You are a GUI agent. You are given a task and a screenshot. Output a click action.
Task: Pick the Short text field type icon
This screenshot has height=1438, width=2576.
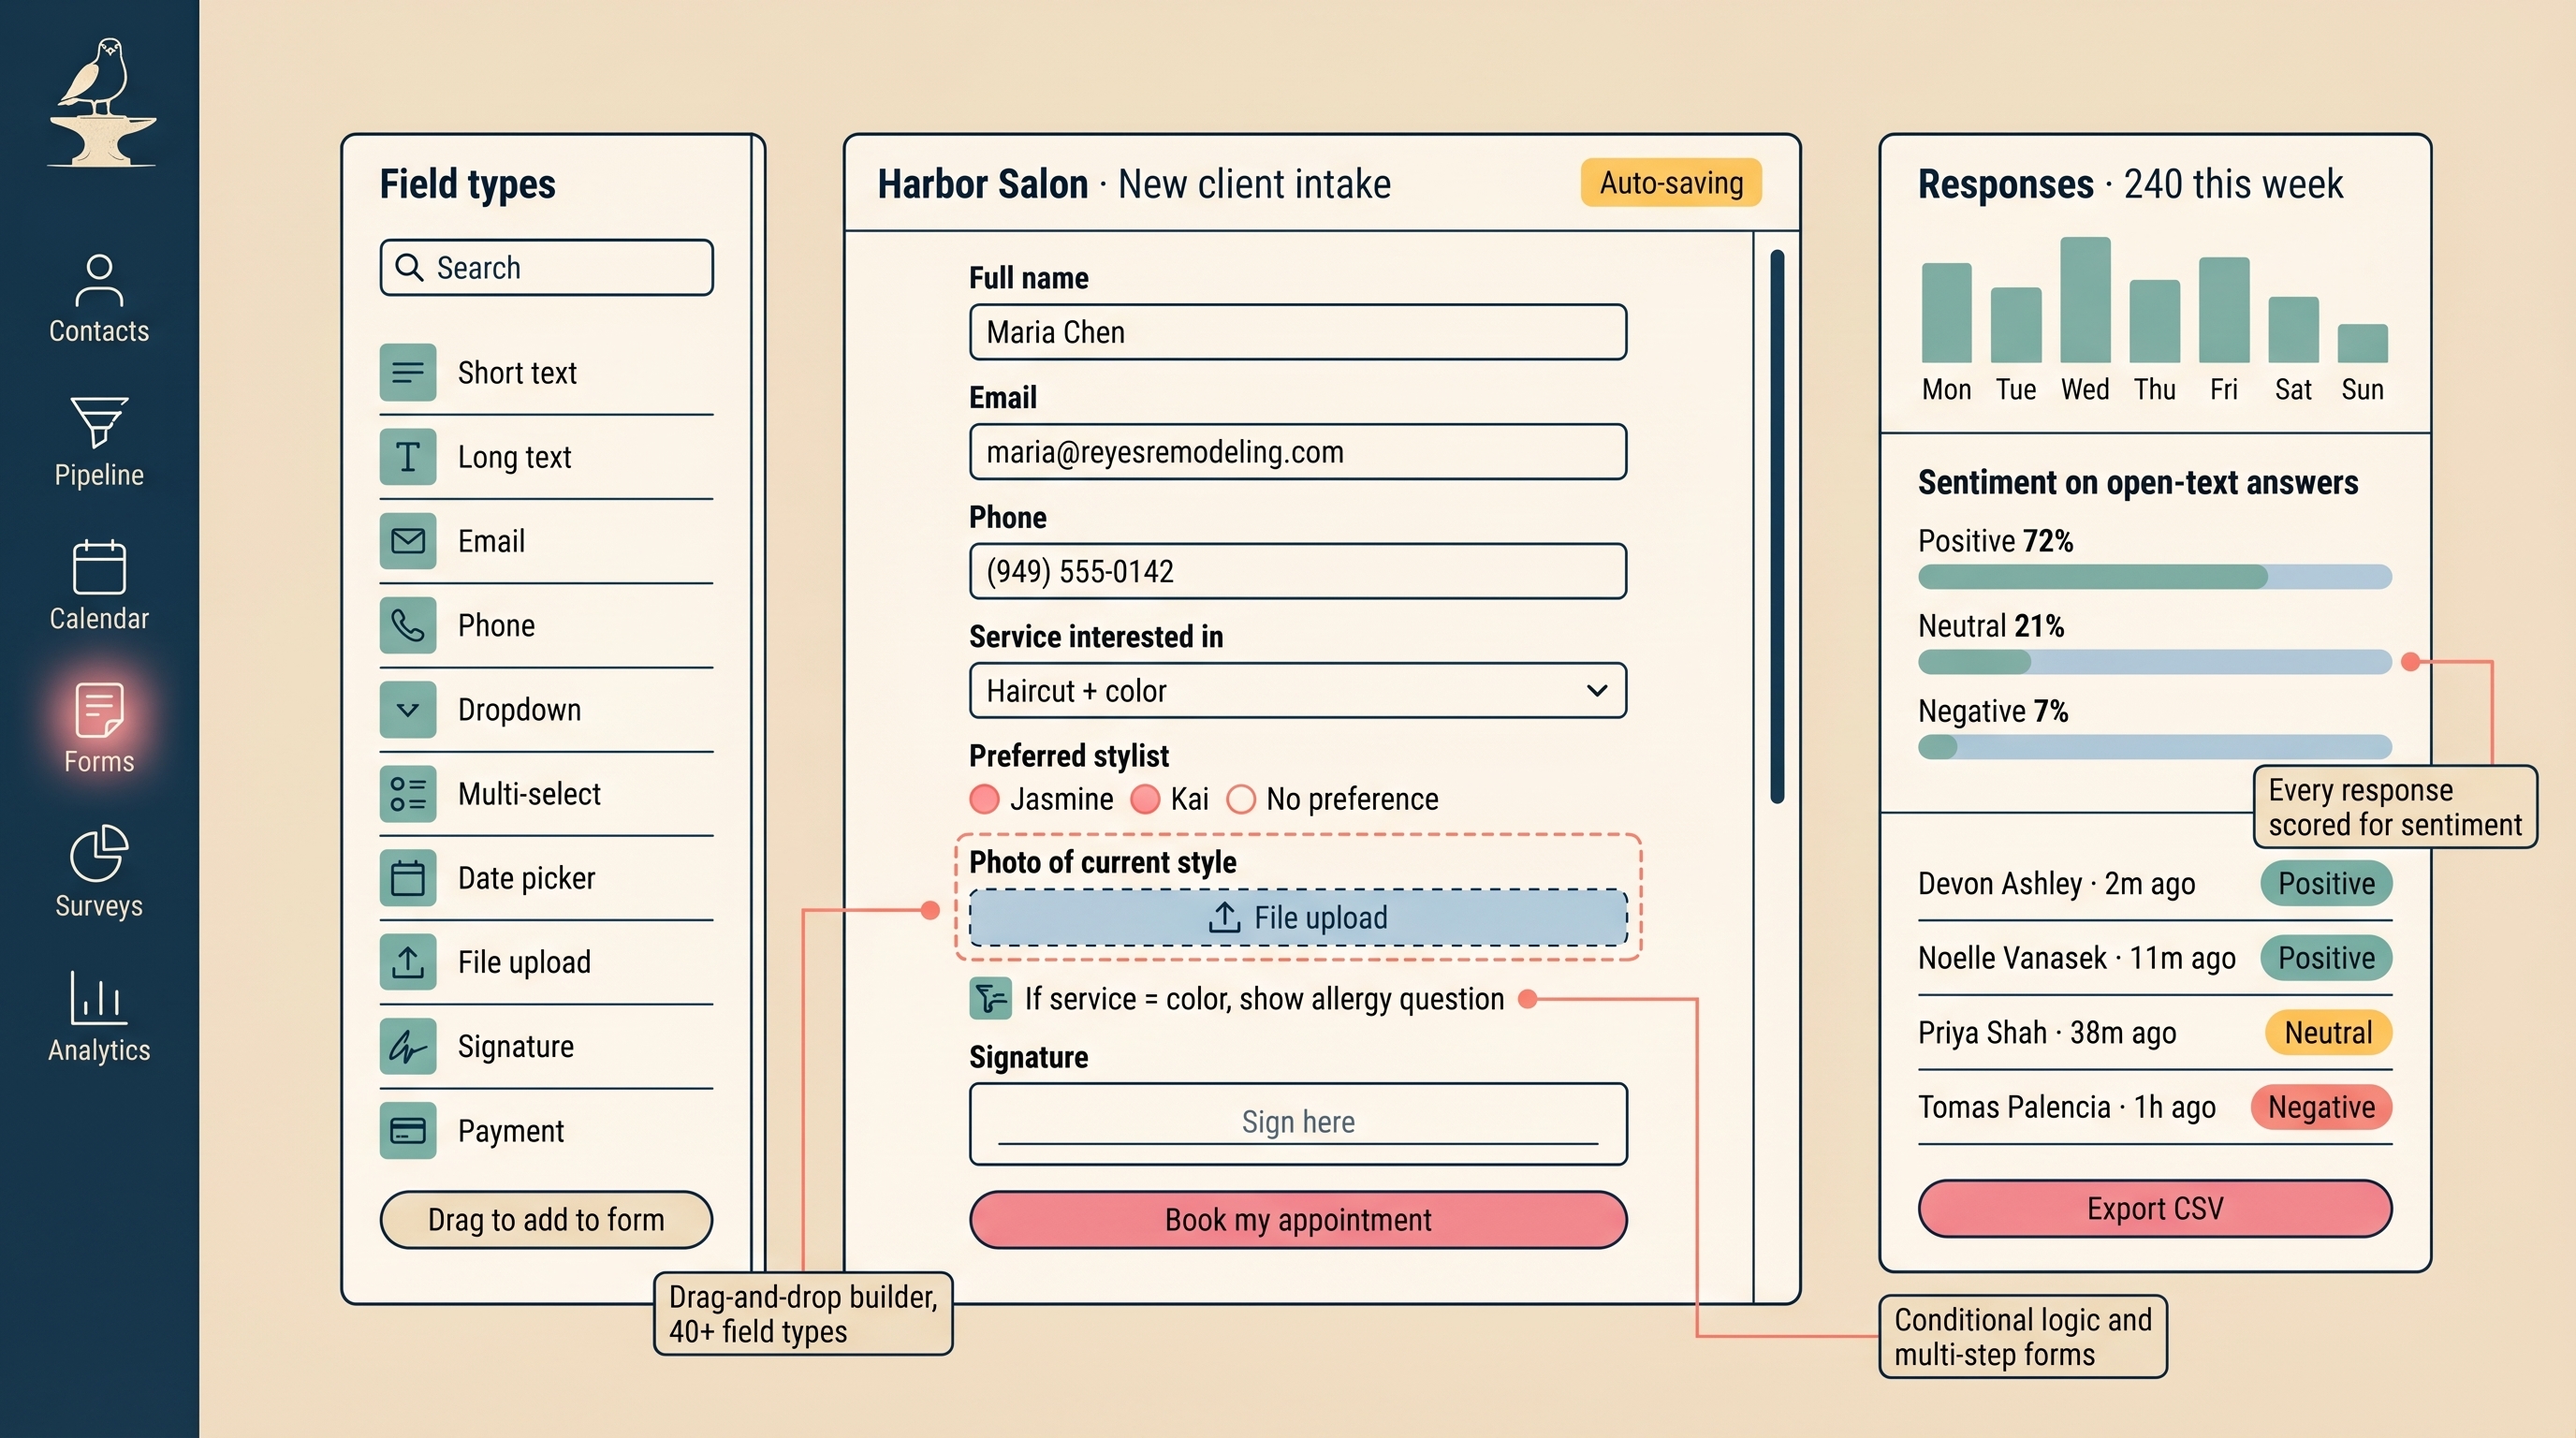(408, 372)
